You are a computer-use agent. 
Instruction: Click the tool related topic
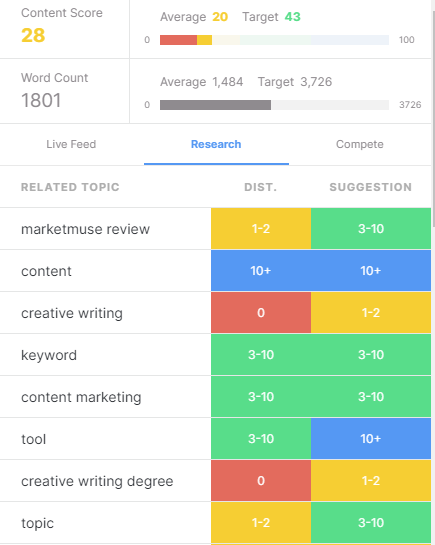click(x=34, y=439)
